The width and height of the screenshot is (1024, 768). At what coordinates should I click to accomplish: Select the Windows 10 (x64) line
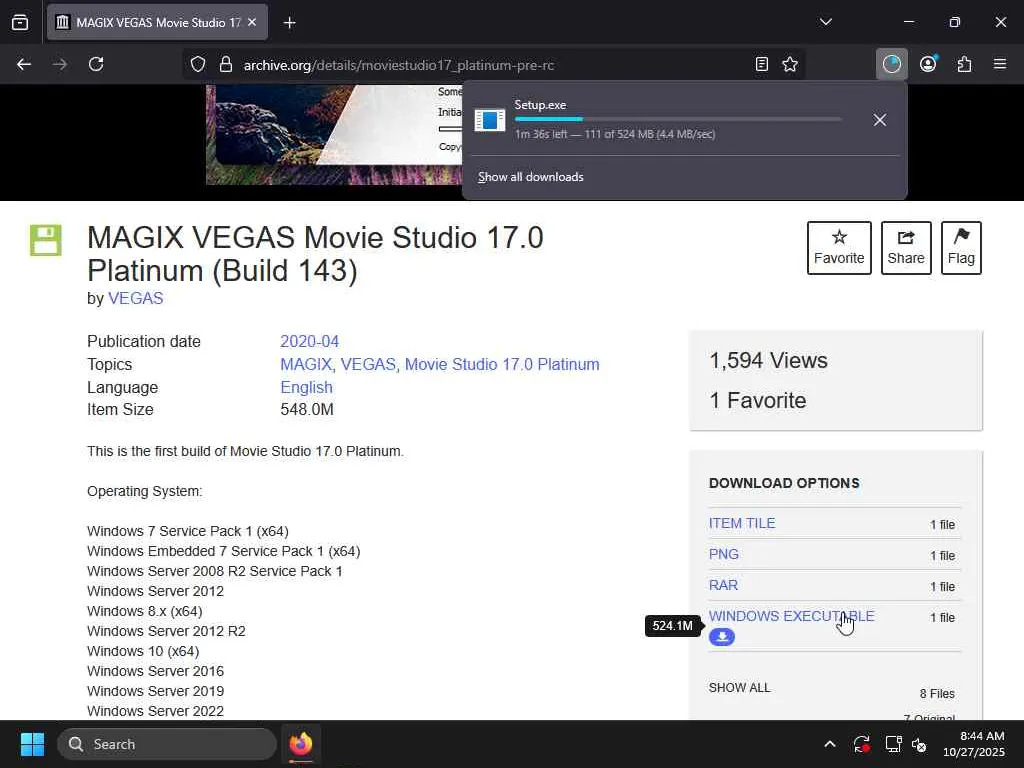point(143,651)
